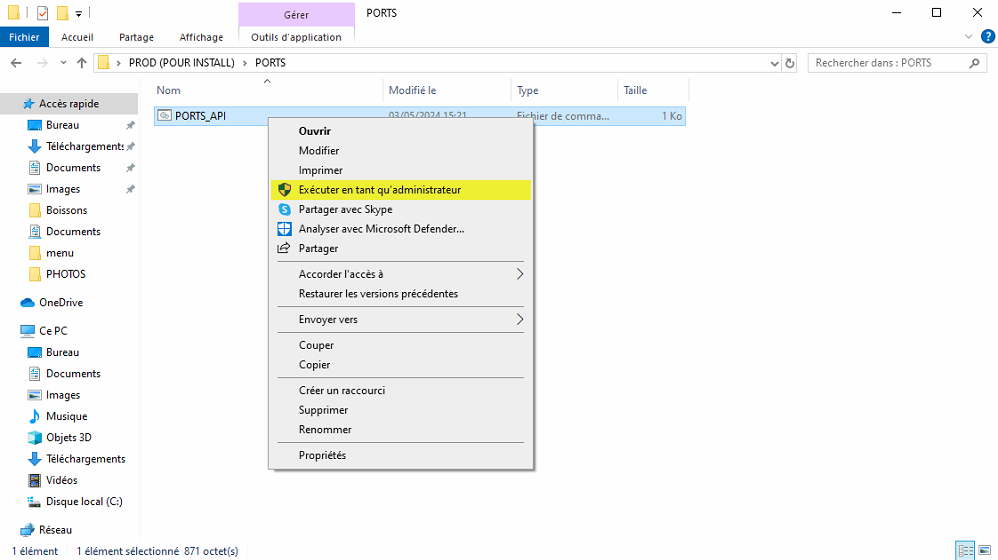
Task: Click the Skype icon in context menu
Action: [284, 210]
